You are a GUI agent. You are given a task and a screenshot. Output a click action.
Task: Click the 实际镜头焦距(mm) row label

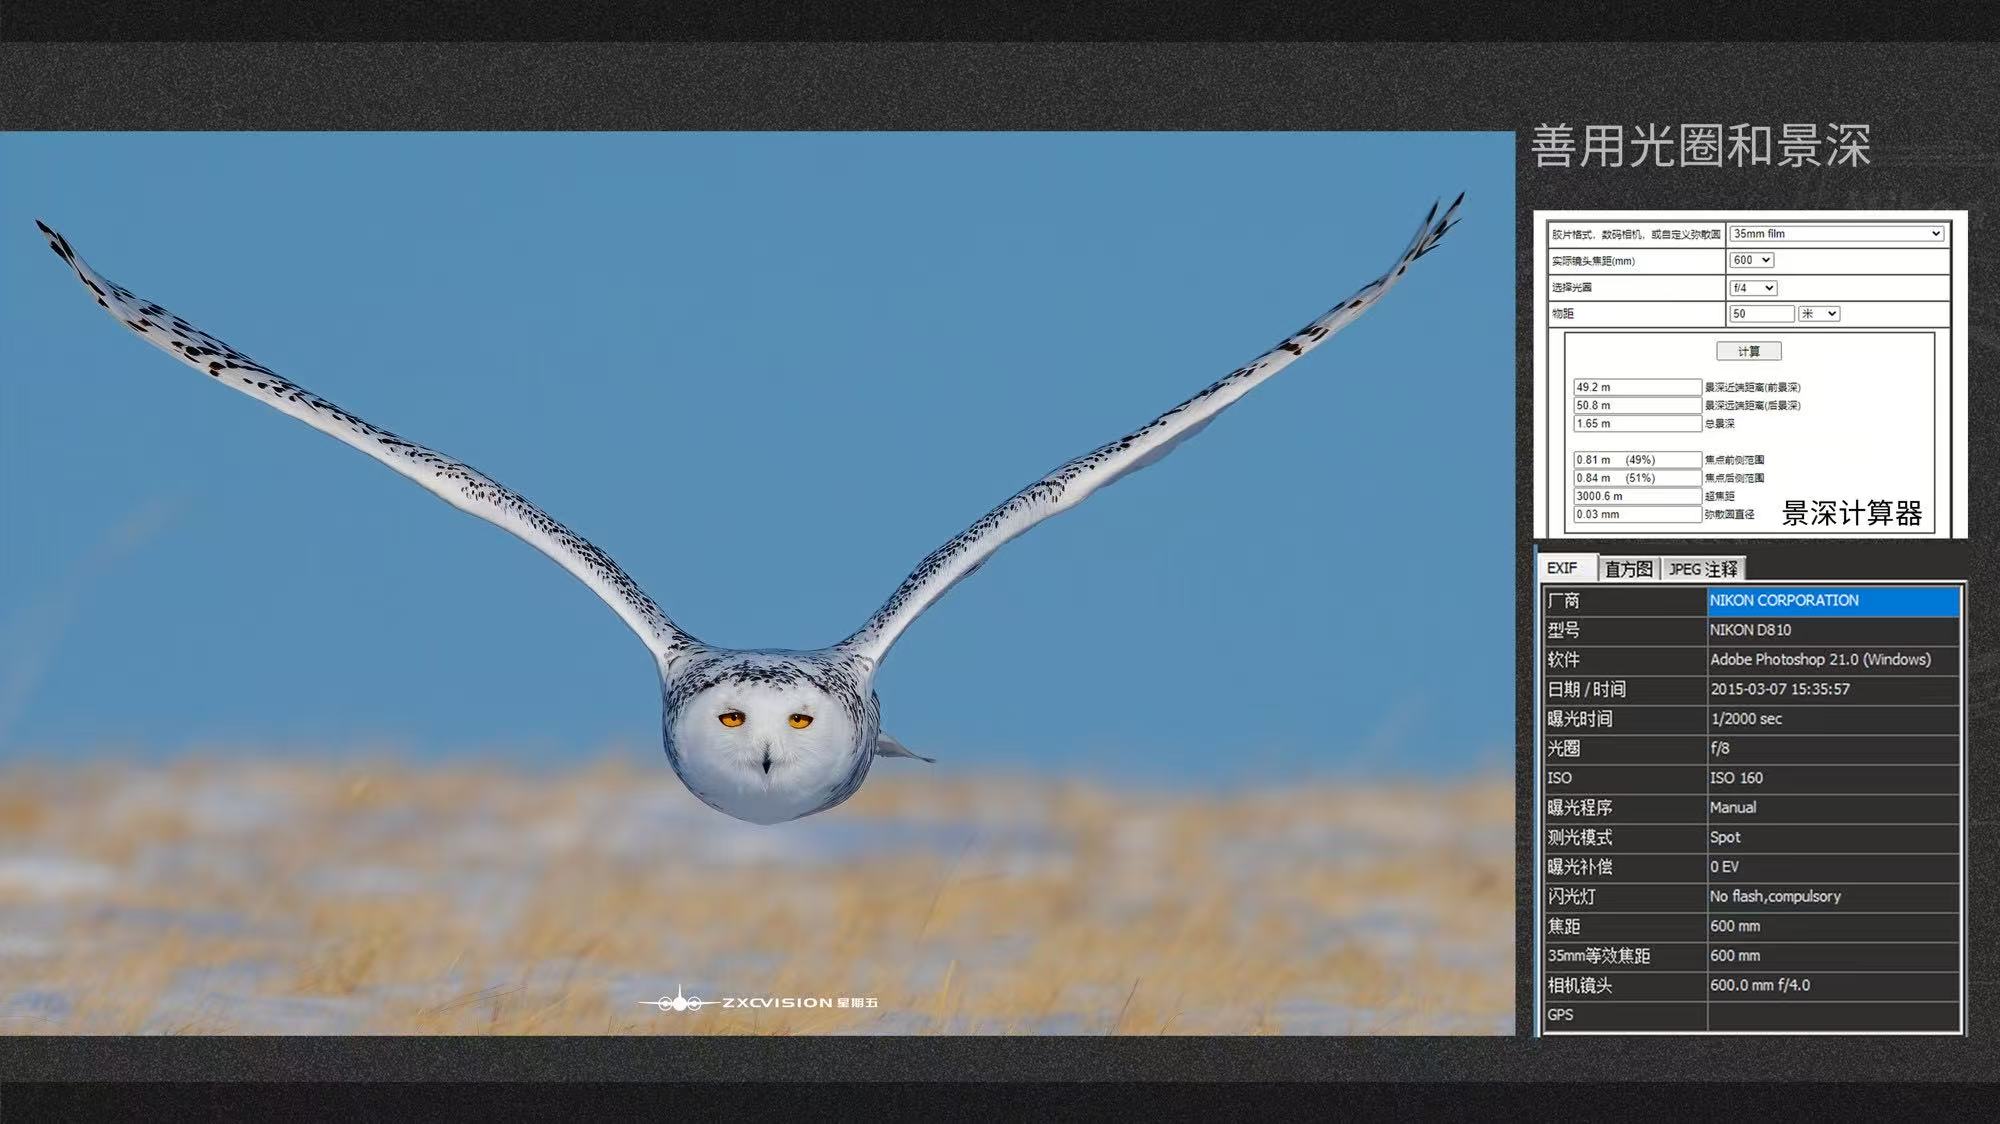pos(1593,261)
